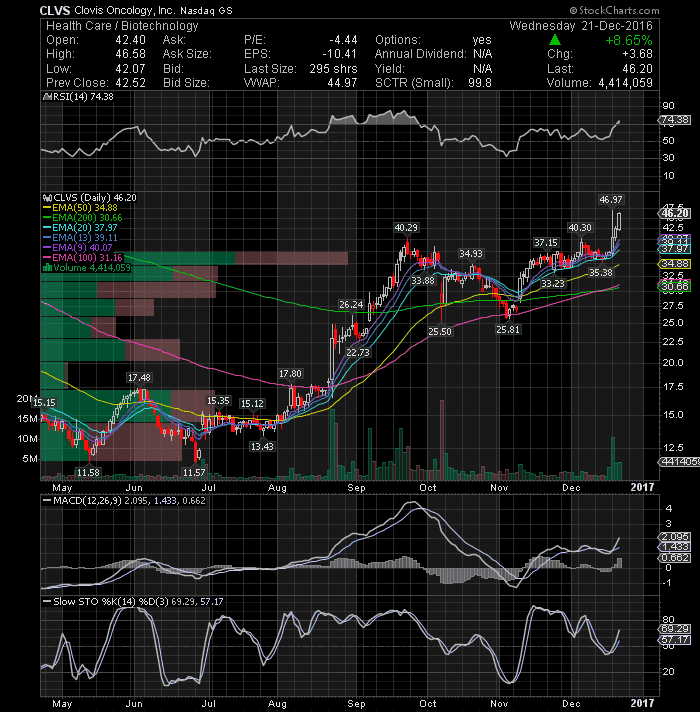Click the P/E value -4.44

coord(342,40)
